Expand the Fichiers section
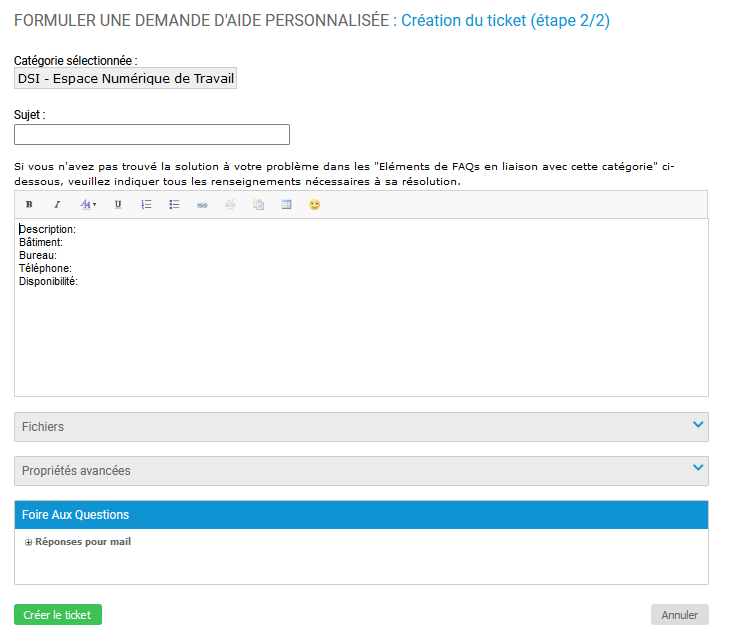 (361, 427)
